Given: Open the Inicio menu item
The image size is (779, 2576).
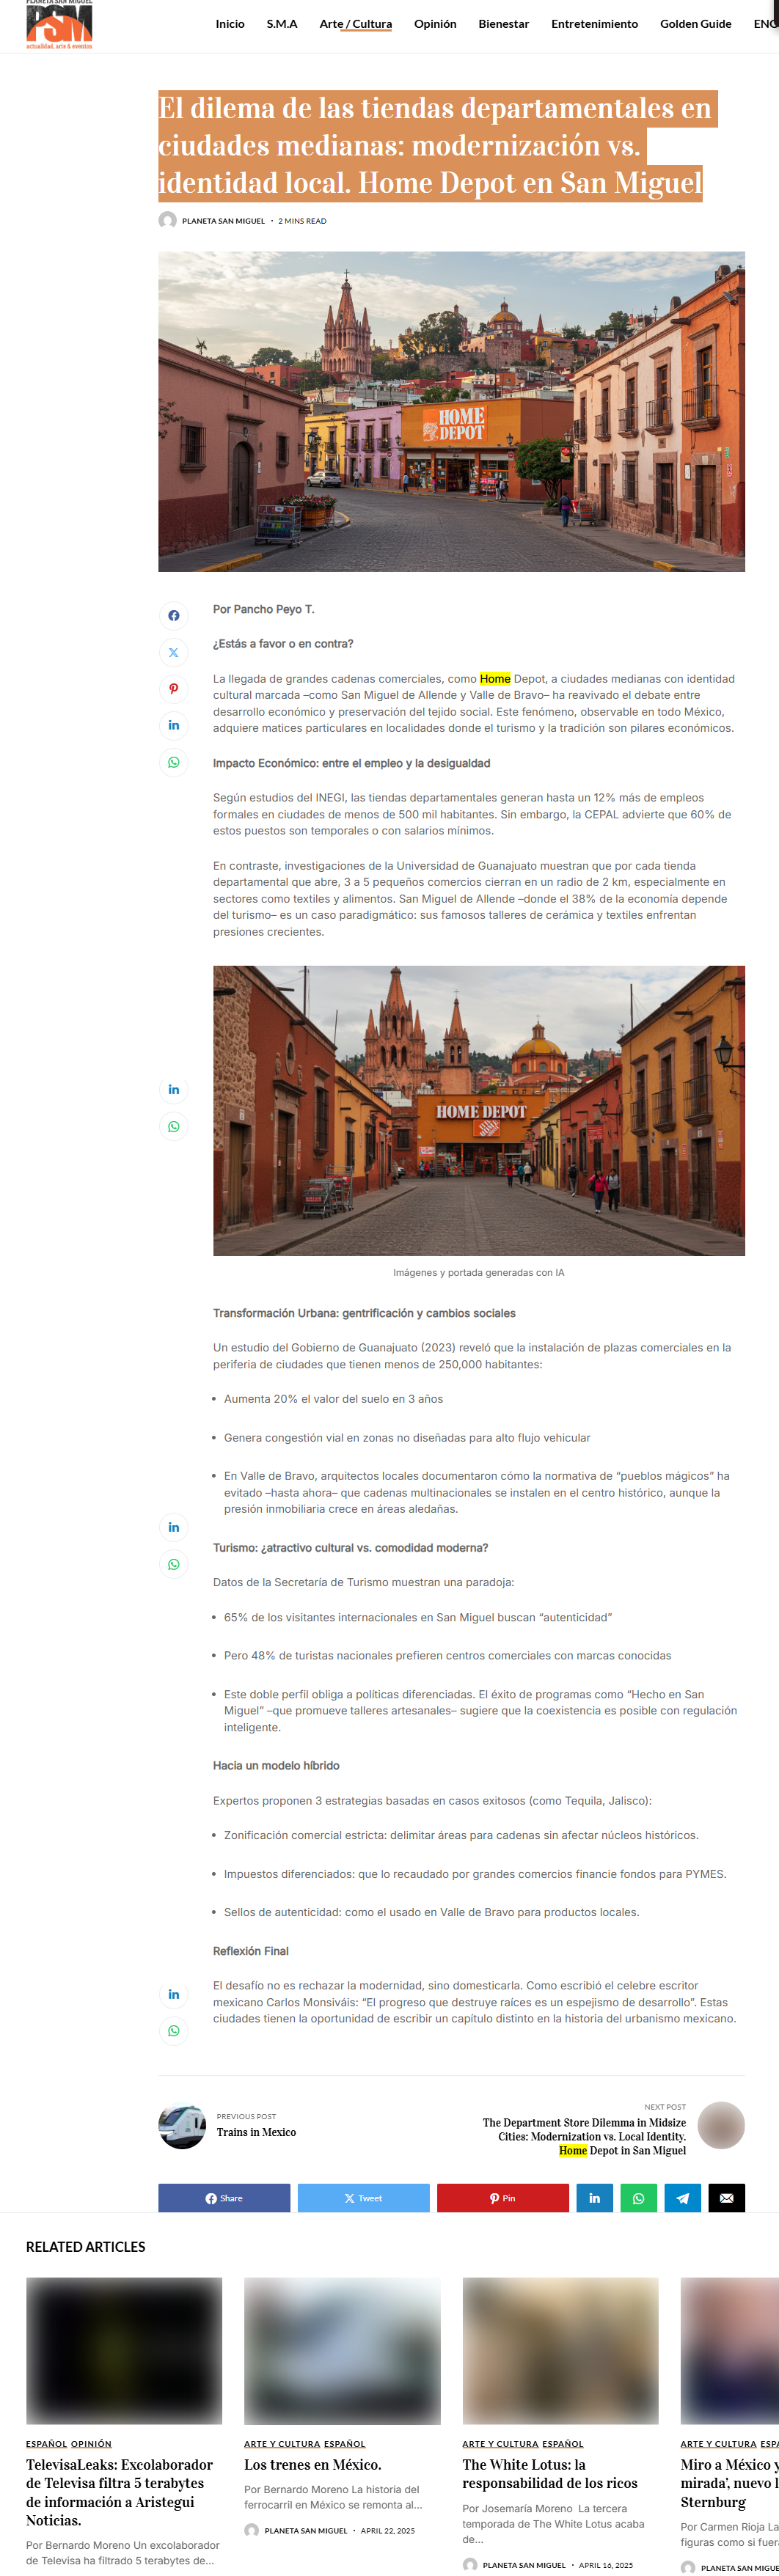Looking at the screenshot, I should tap(230, 24).
